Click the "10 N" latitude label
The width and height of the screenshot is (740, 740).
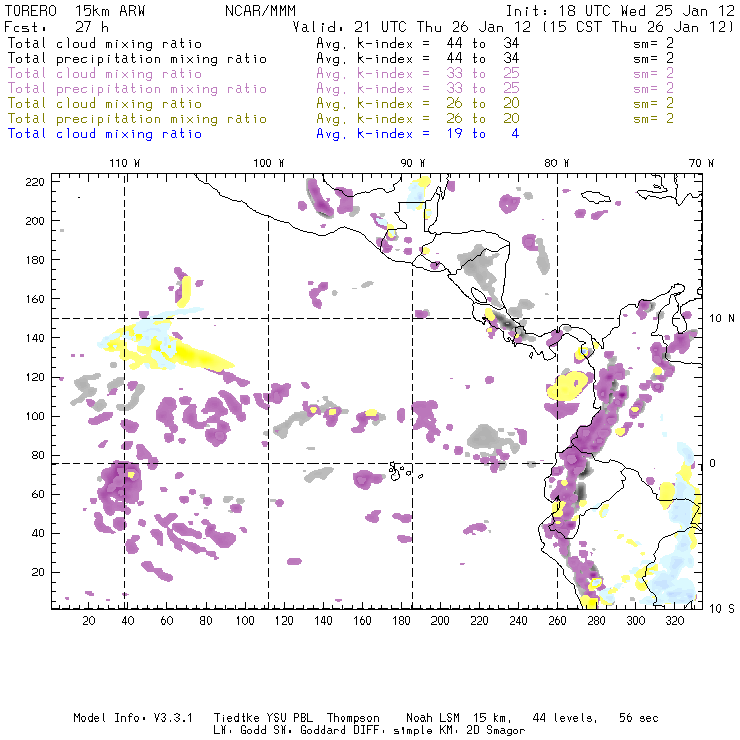click(722, 319)
